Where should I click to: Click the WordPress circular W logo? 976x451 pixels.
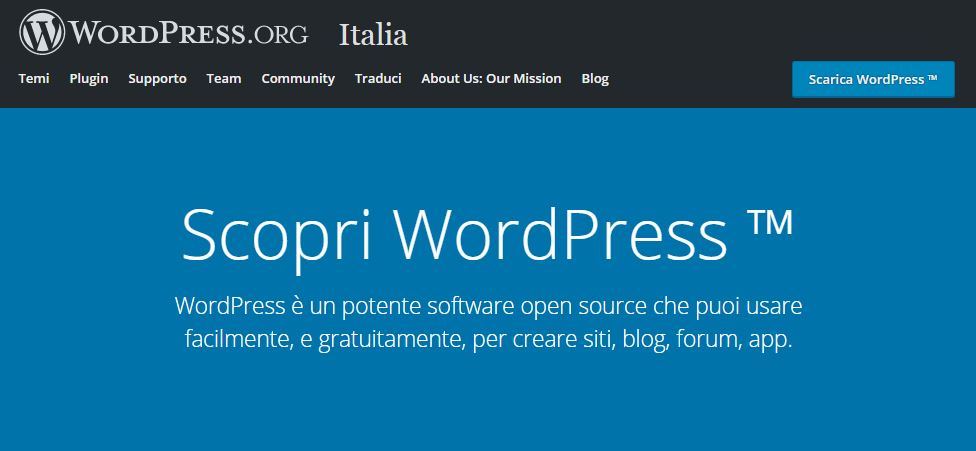42,32
